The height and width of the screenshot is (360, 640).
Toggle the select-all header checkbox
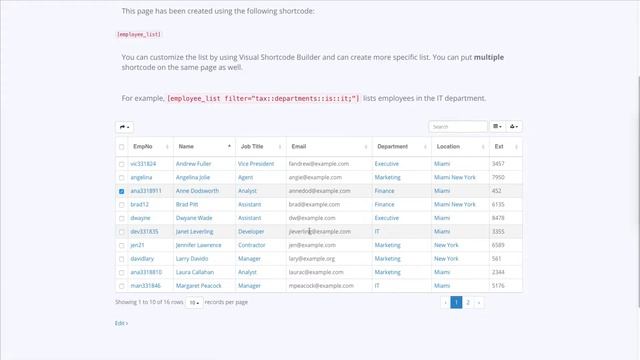[122, 147]
